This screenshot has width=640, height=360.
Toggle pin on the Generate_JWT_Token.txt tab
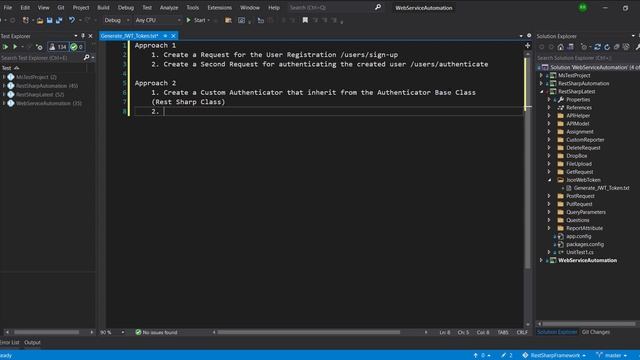[x=165, y=36]
